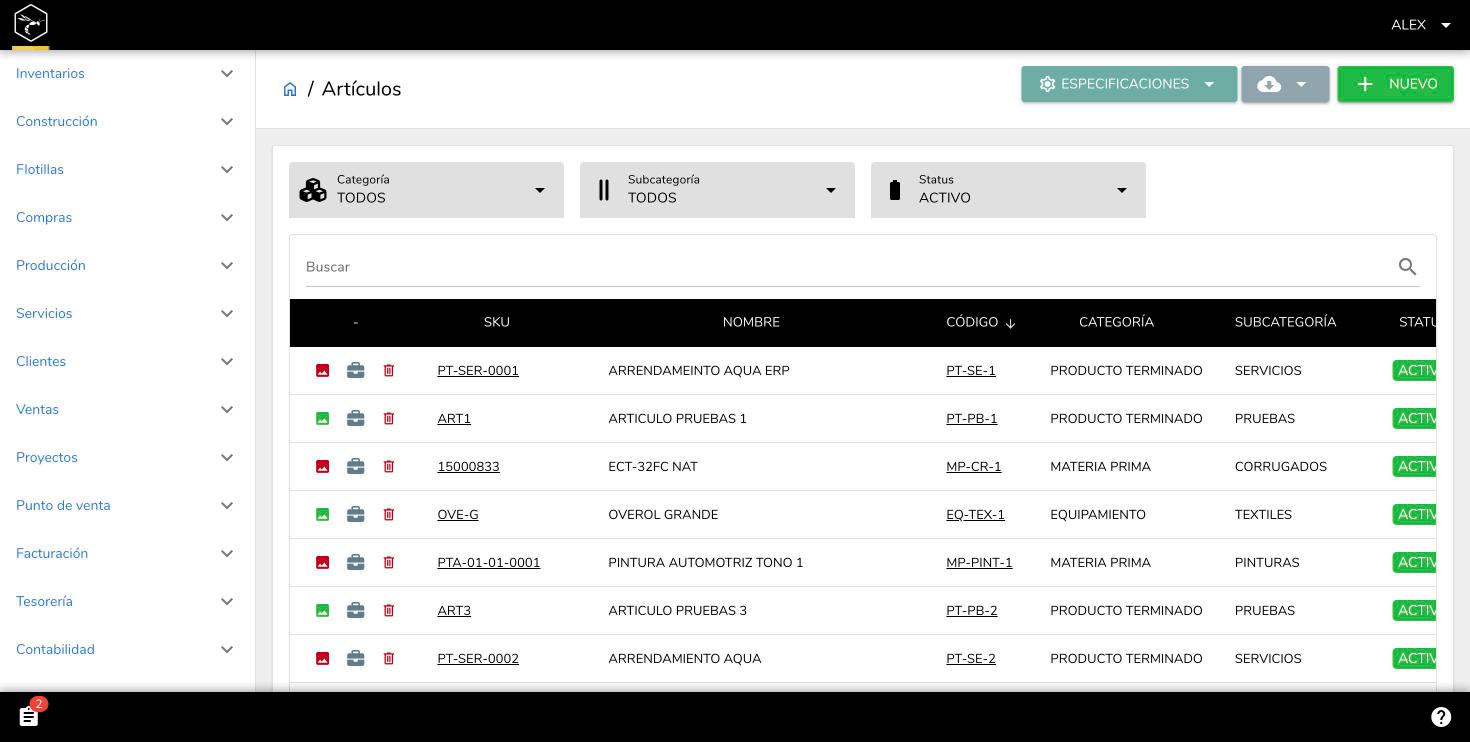Click the app logo in top bar
Viewport: 1470px width, 742px height.
(31, 22)
